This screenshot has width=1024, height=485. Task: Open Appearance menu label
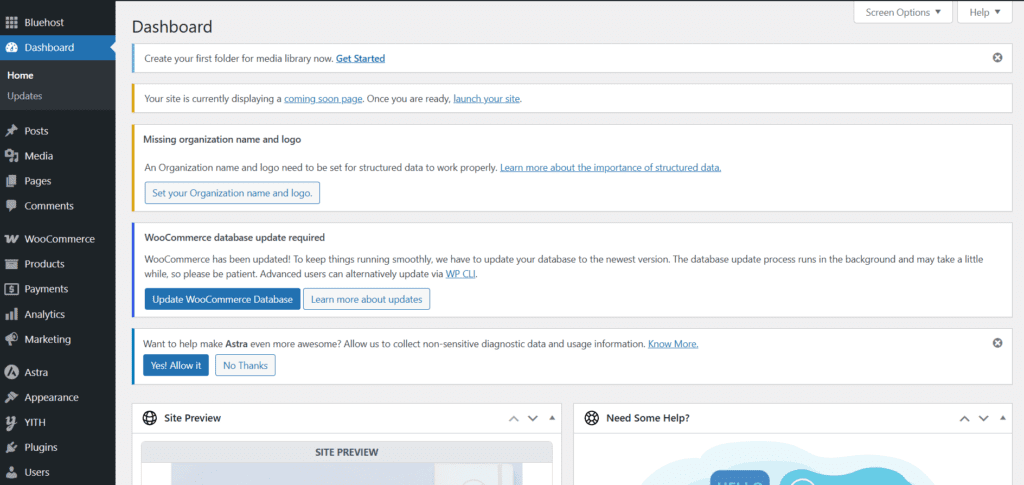tap(52, 398)
